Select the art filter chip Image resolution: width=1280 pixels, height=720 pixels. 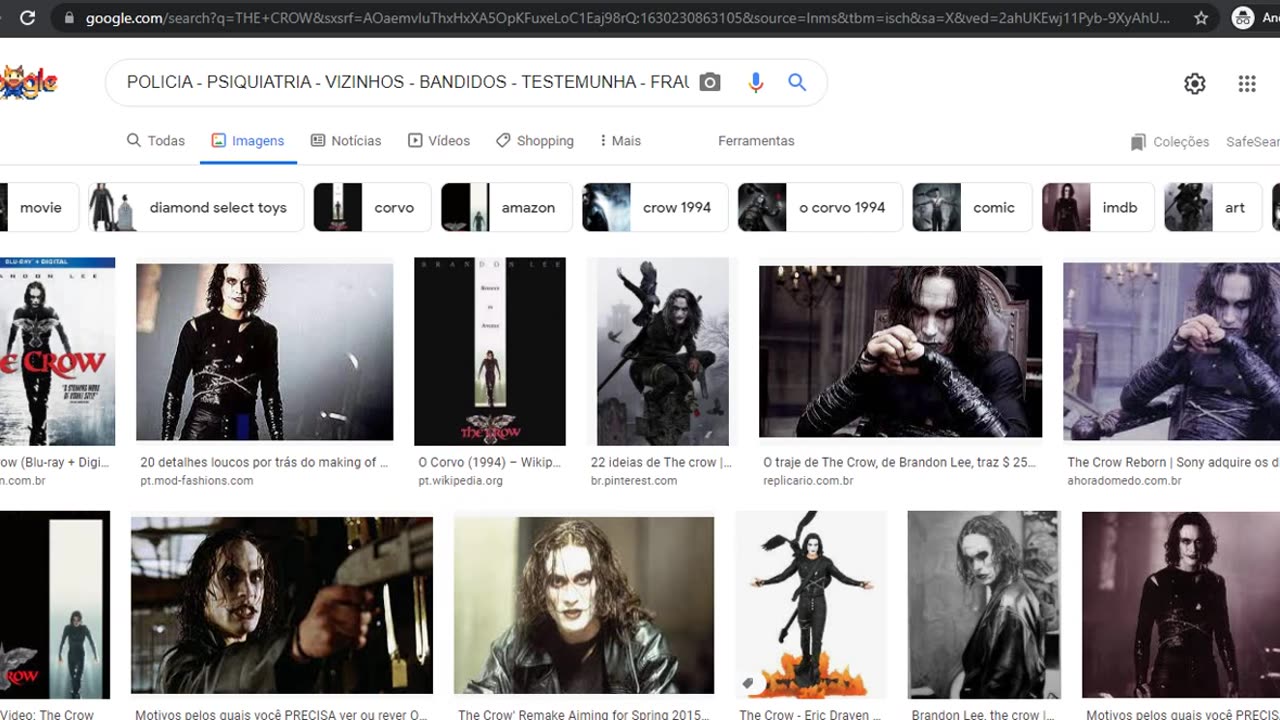click(1213, 207)
